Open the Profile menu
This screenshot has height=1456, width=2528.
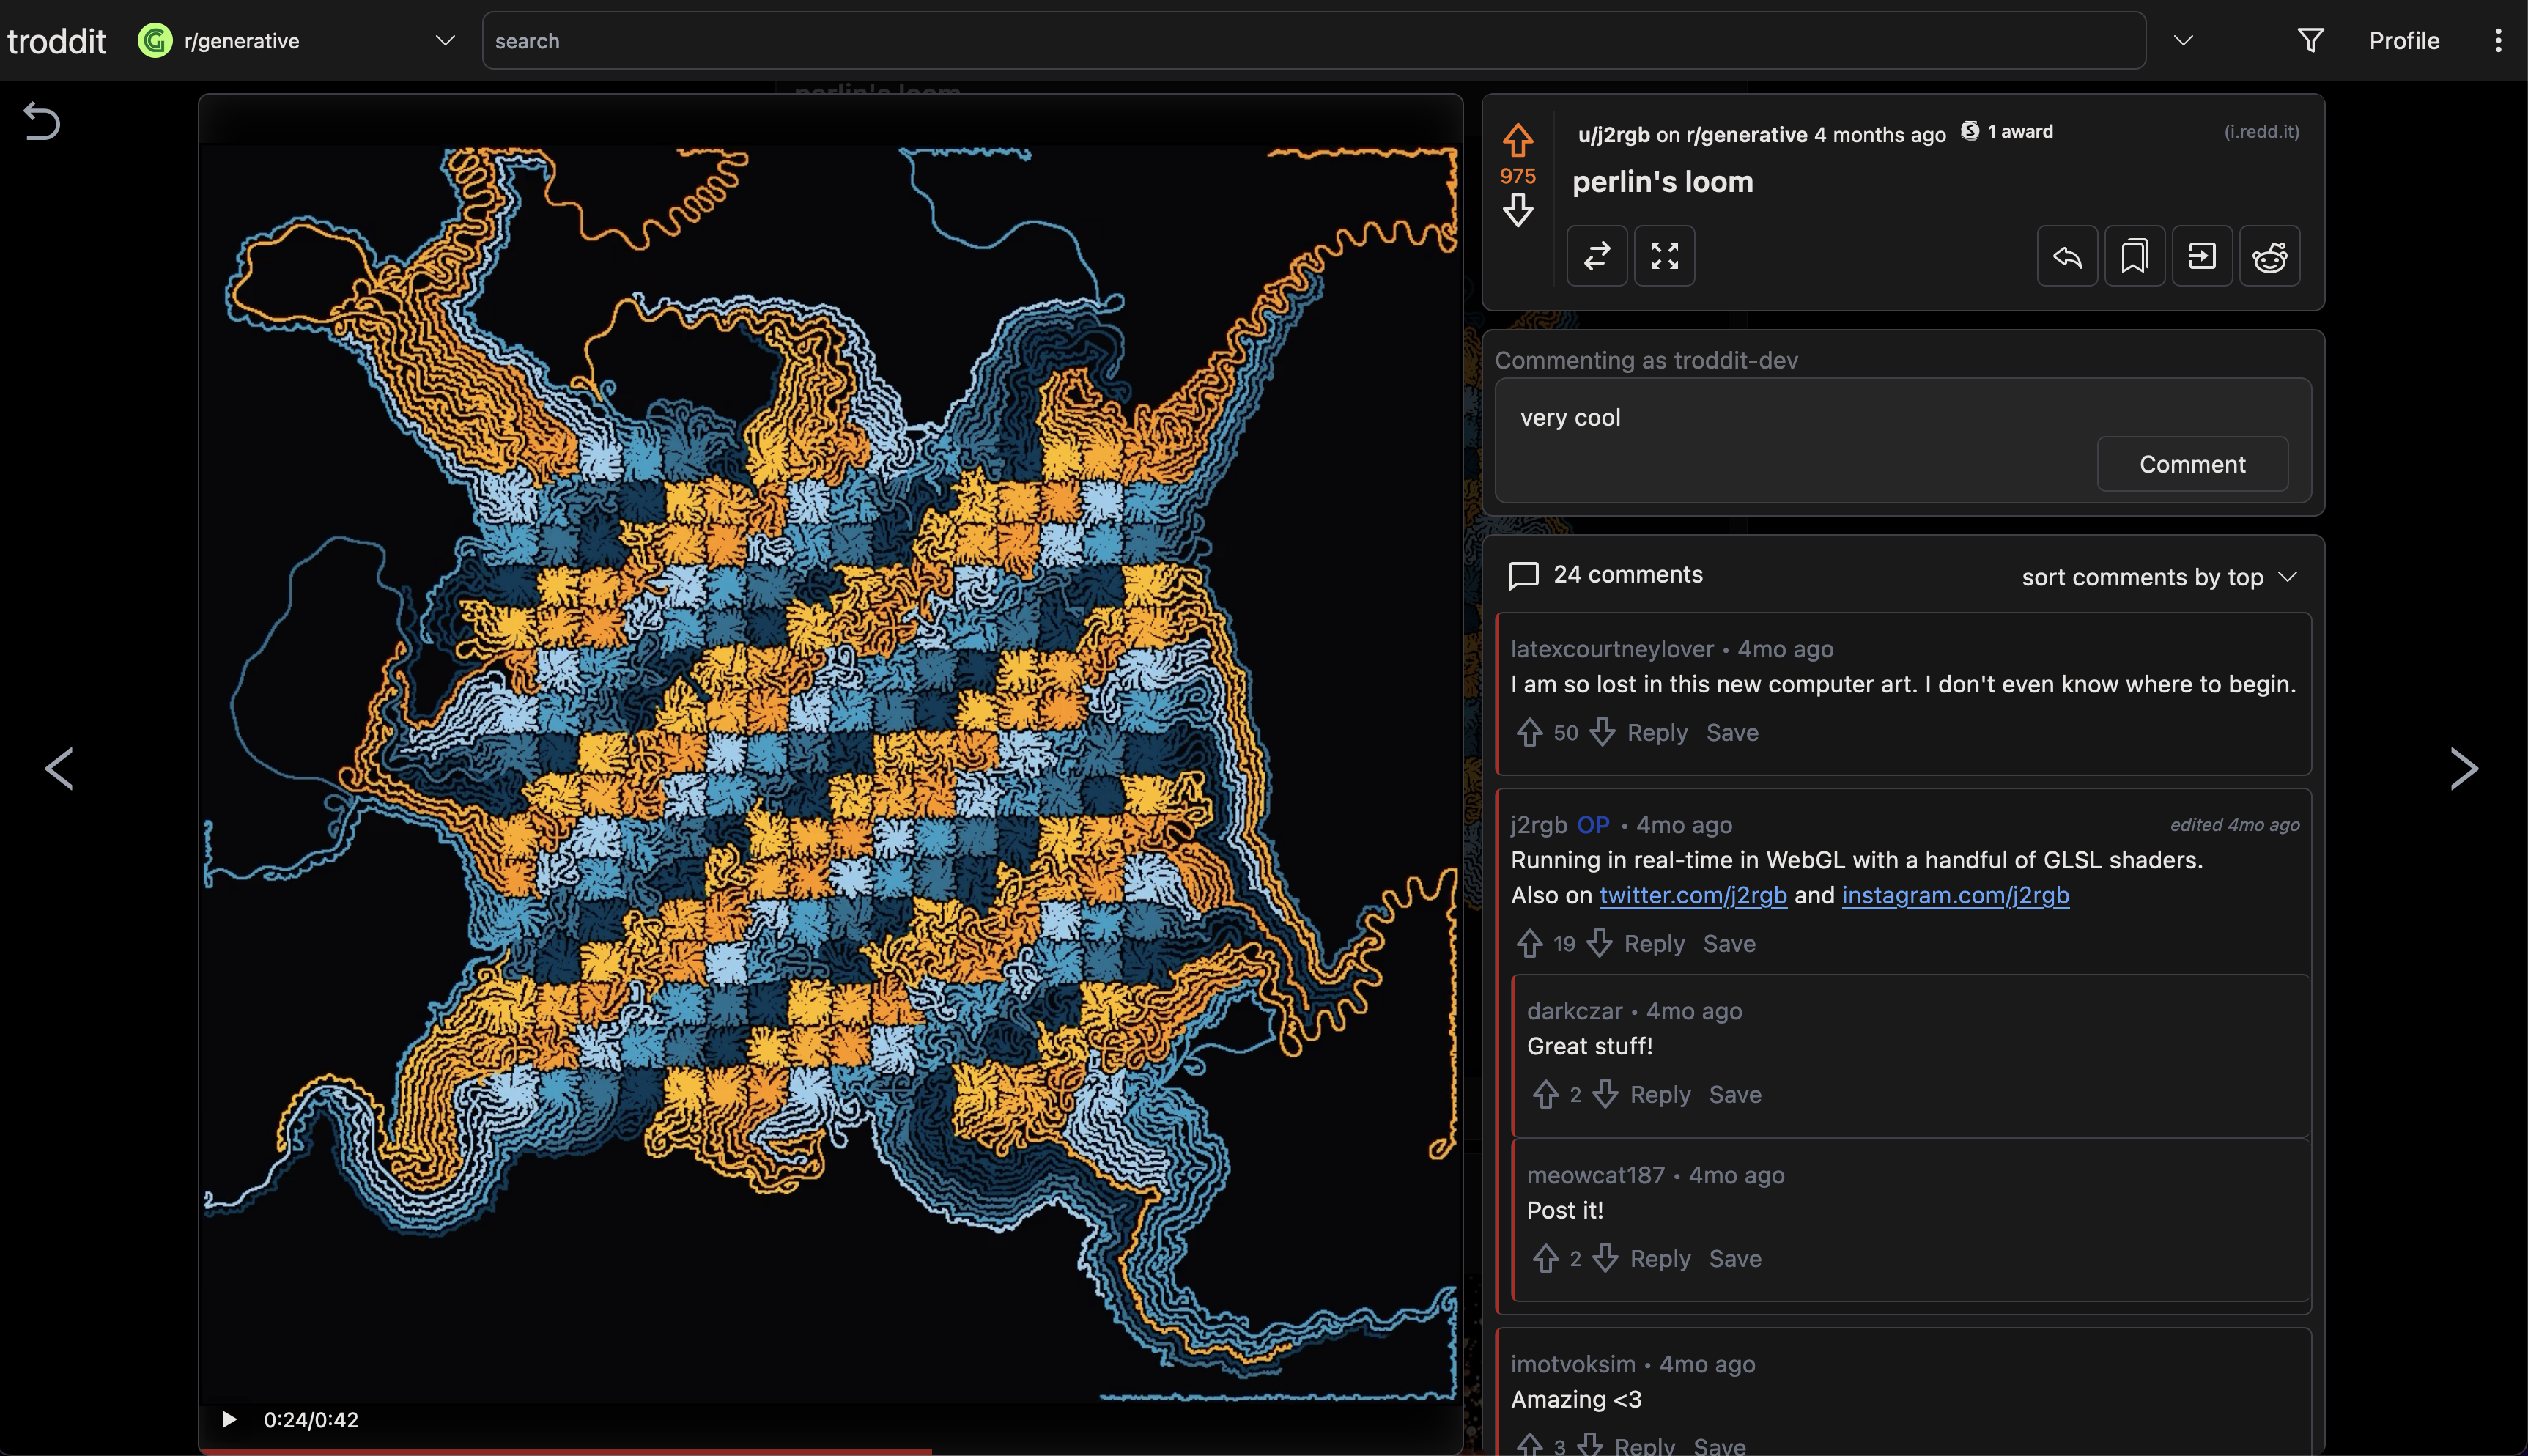[x=2403, y=40]
